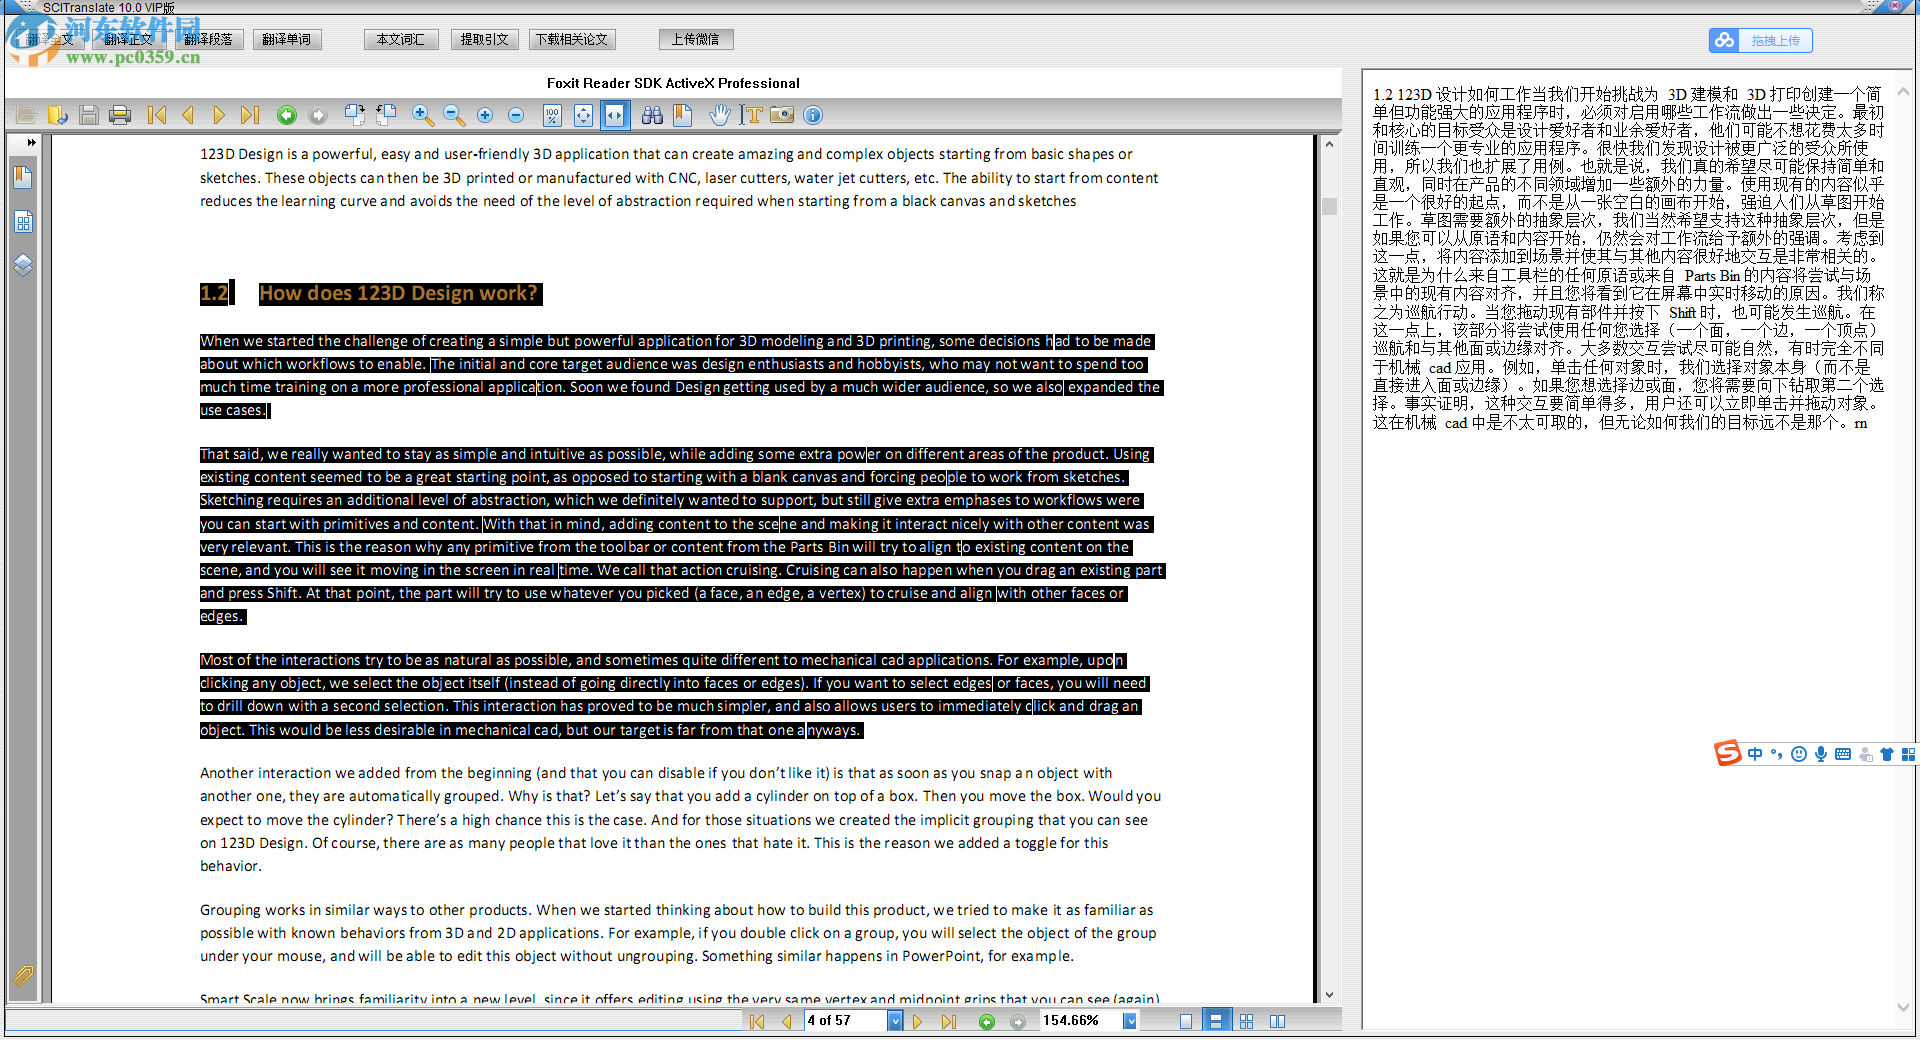Viewport: 1920px width, 1040px height.
Task: Click the gray forward-view arrow in the status bar
Action: (x=1018, y=1022)
